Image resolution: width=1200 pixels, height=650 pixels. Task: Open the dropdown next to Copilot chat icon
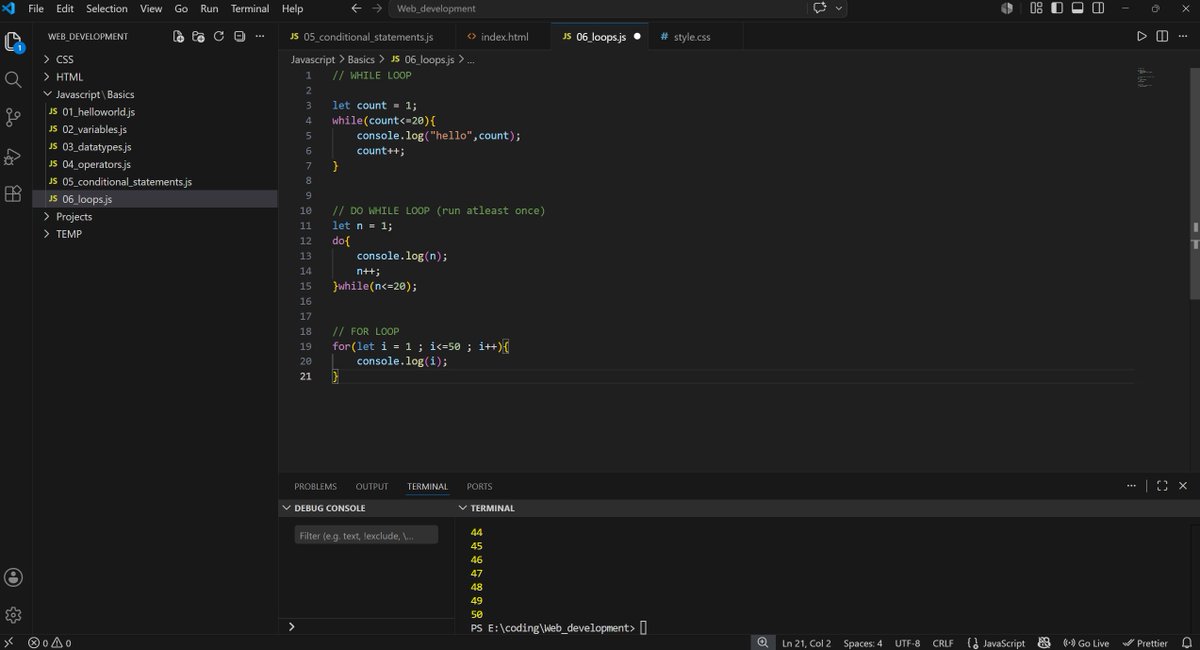(840, 8)
